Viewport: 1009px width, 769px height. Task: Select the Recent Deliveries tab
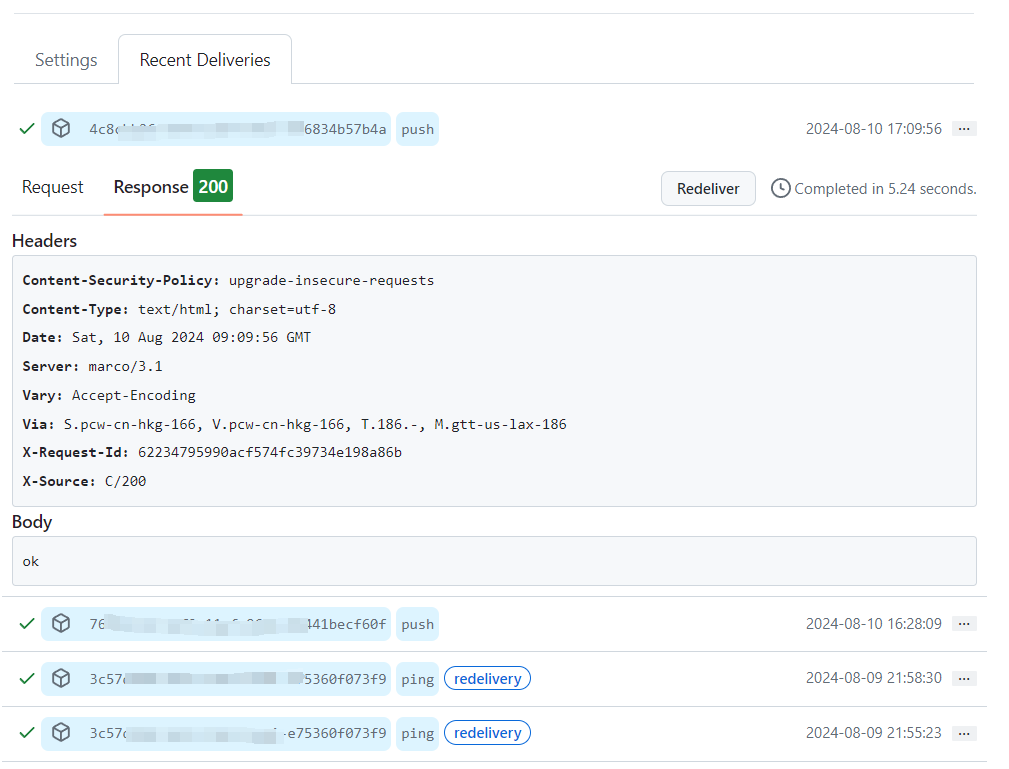205,60
